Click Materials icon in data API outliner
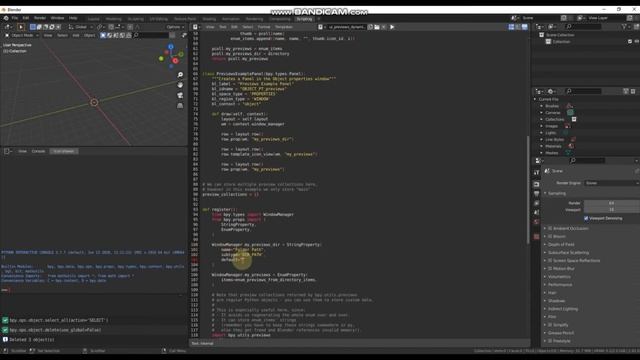Screen dimensions: 640x360 571,146
